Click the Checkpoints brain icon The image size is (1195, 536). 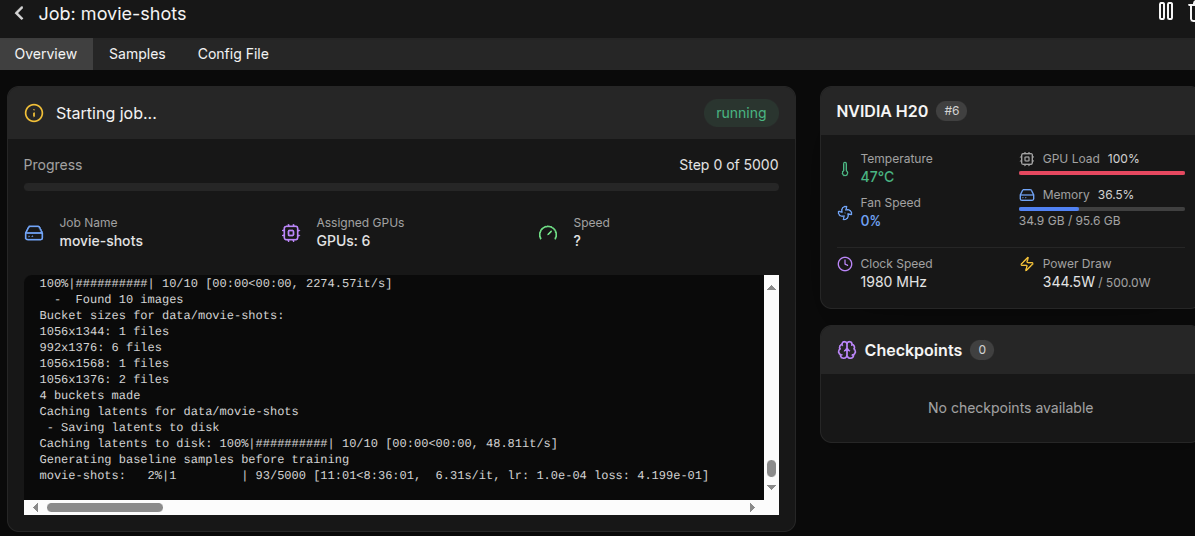point(846,350)
